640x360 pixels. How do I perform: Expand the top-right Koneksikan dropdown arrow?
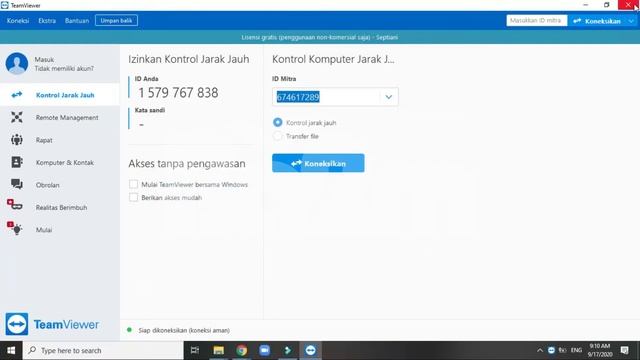(x=631, y=21)
